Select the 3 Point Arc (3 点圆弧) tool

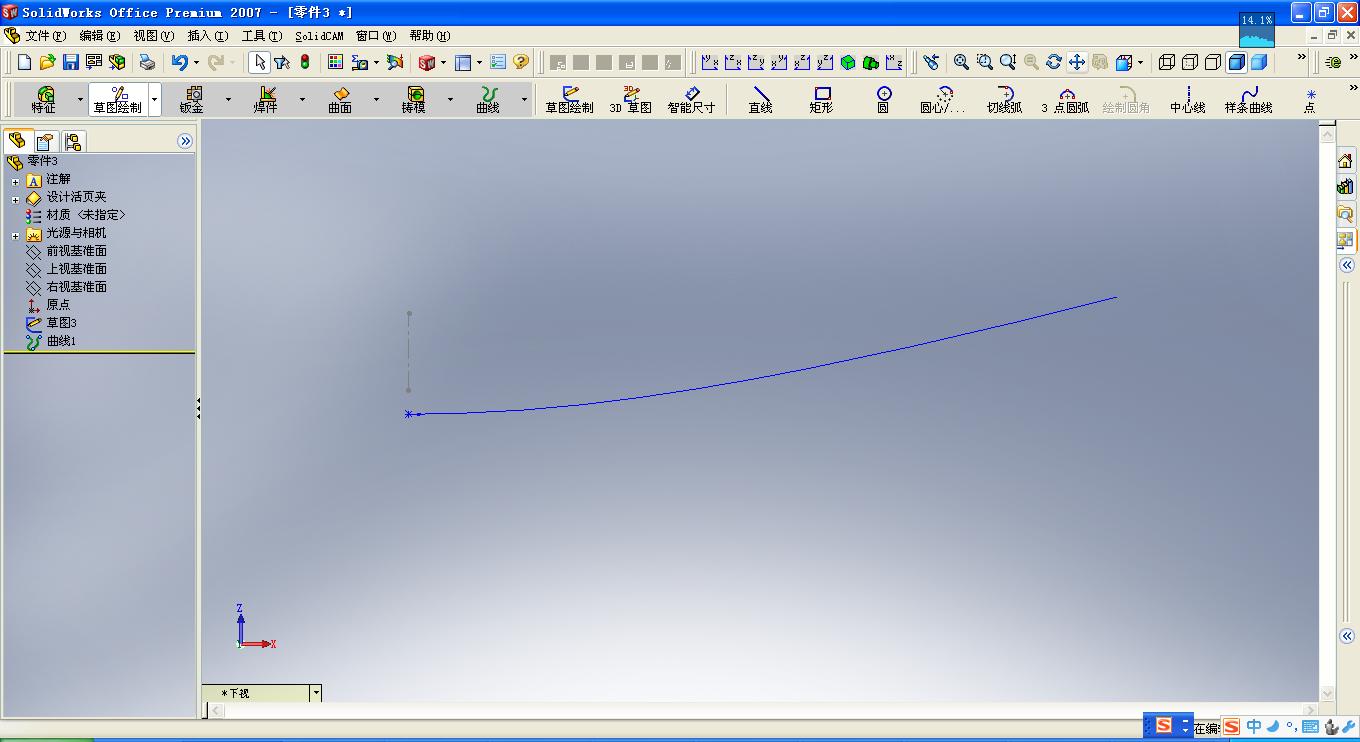[1065, 100]
